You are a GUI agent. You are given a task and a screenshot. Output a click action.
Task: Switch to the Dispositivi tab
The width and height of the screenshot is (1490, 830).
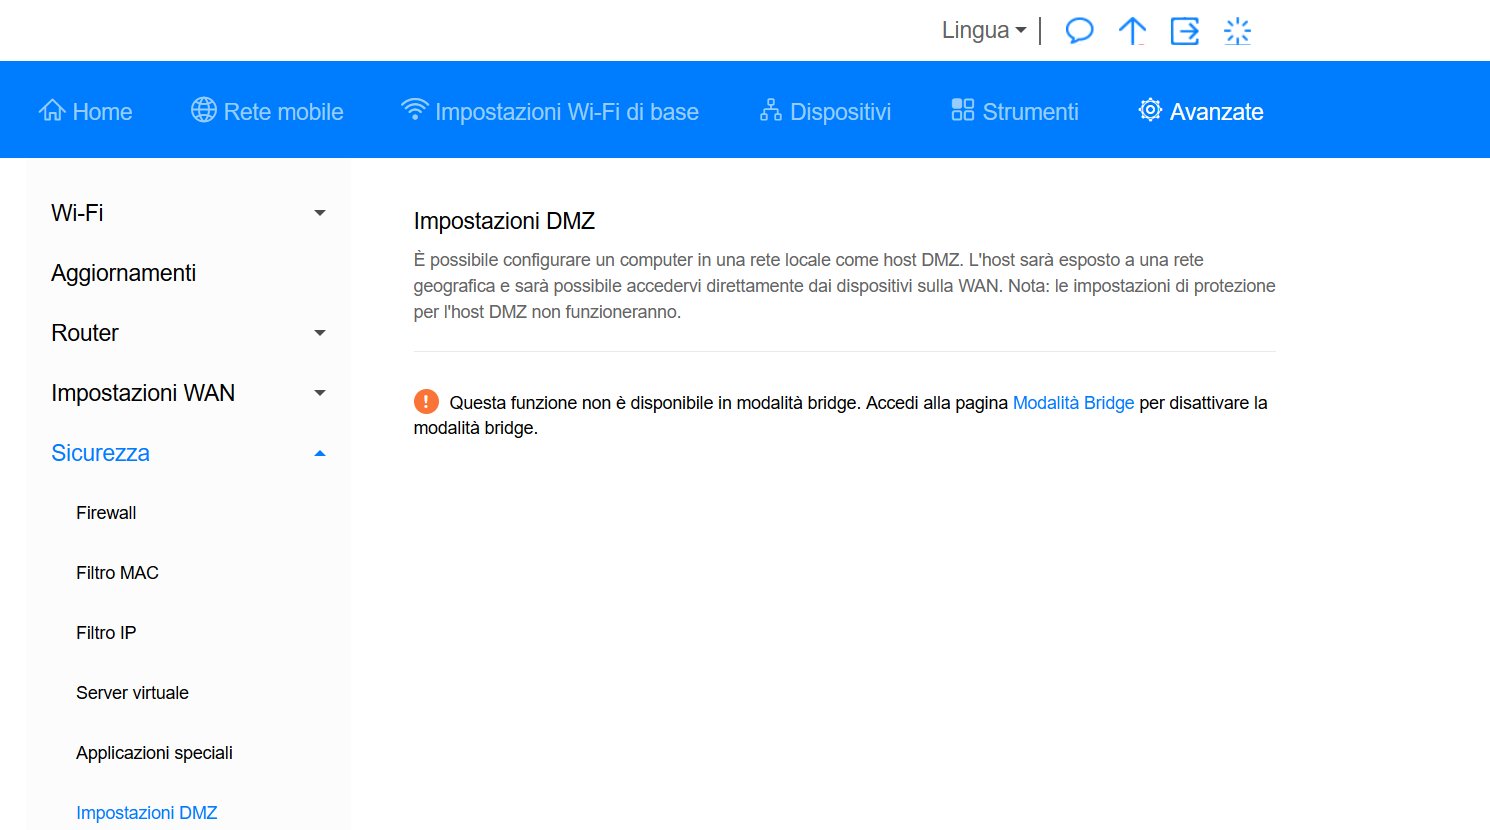pos(826,111)
